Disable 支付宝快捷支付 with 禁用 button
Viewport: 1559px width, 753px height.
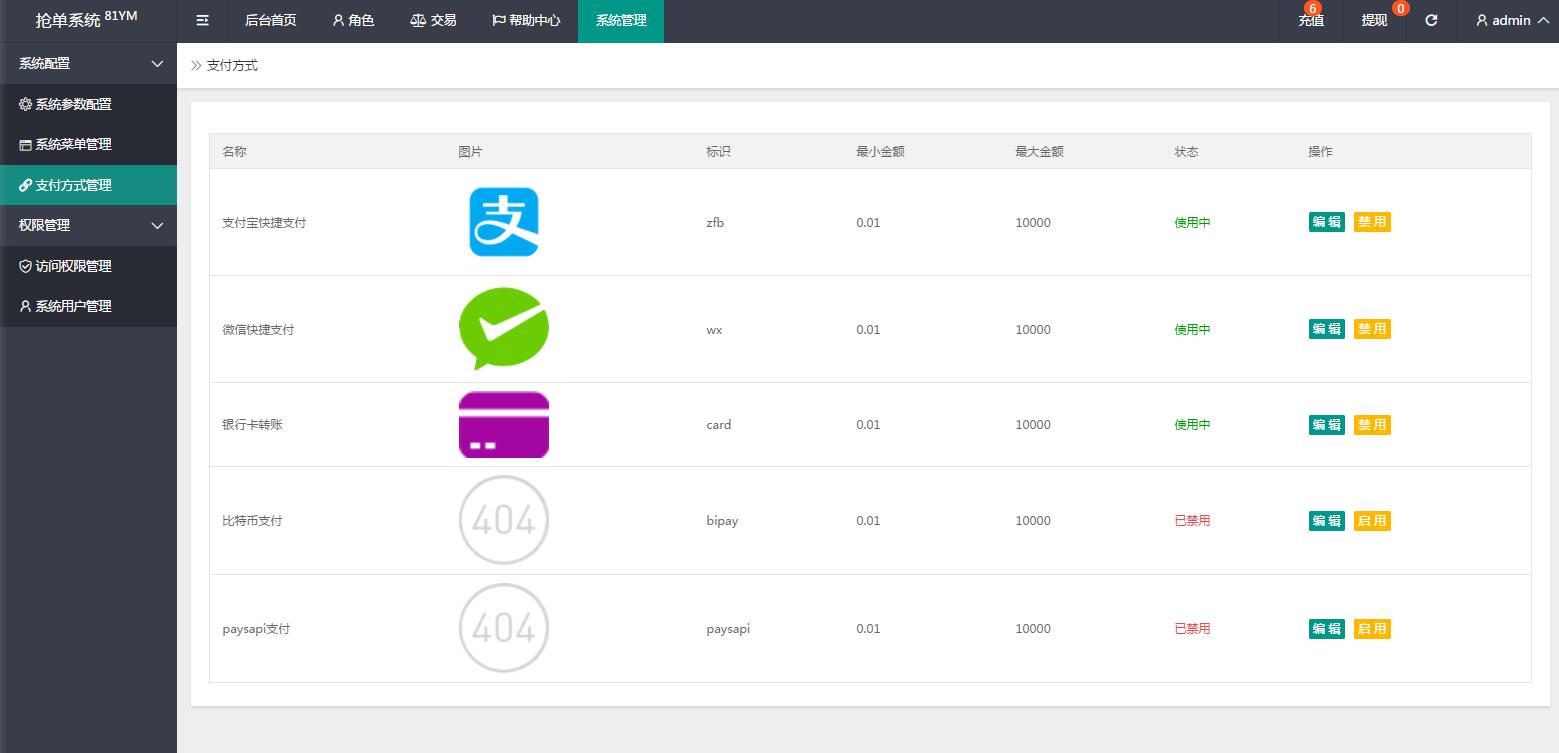[1372, 222]
